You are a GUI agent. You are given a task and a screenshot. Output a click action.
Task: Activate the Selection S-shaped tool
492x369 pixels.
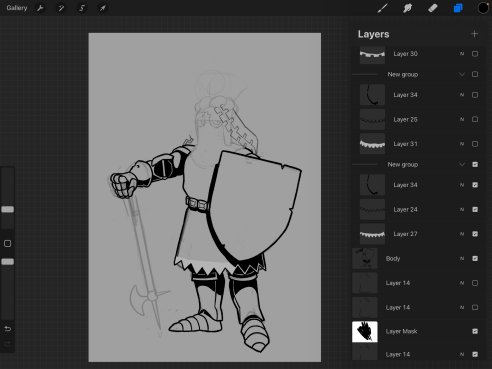coord(82,8)
